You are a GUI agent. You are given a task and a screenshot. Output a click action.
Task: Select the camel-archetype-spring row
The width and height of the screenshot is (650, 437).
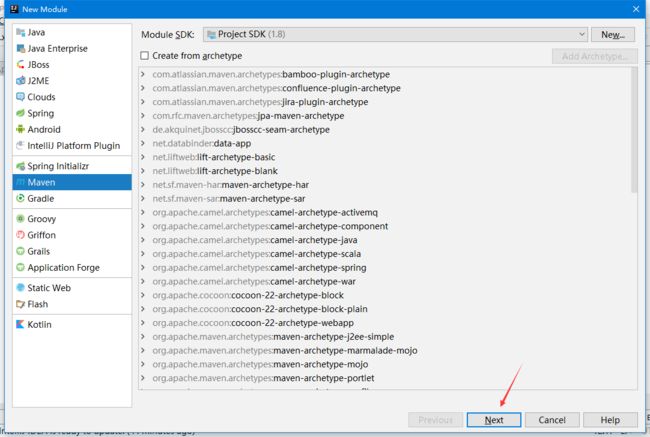click(x=385, y=267)
